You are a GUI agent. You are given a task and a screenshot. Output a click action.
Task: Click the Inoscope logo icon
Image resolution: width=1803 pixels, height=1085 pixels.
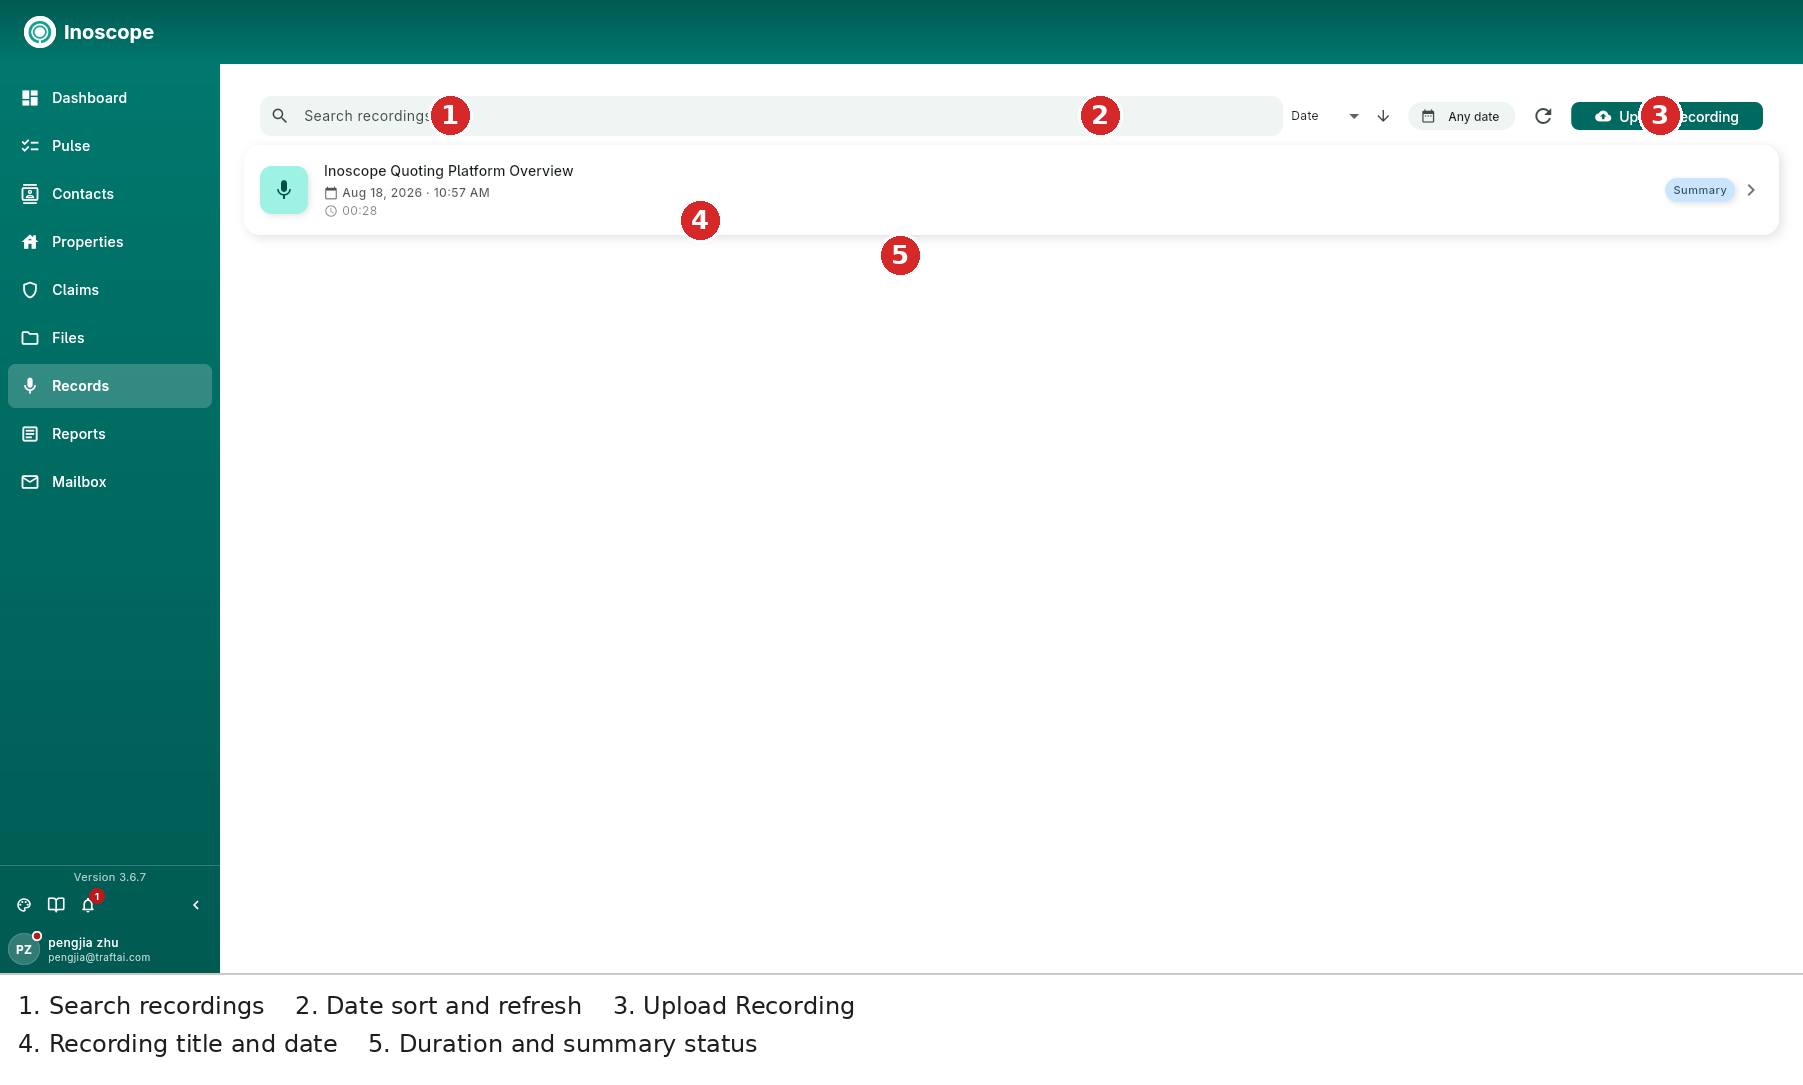40,32
